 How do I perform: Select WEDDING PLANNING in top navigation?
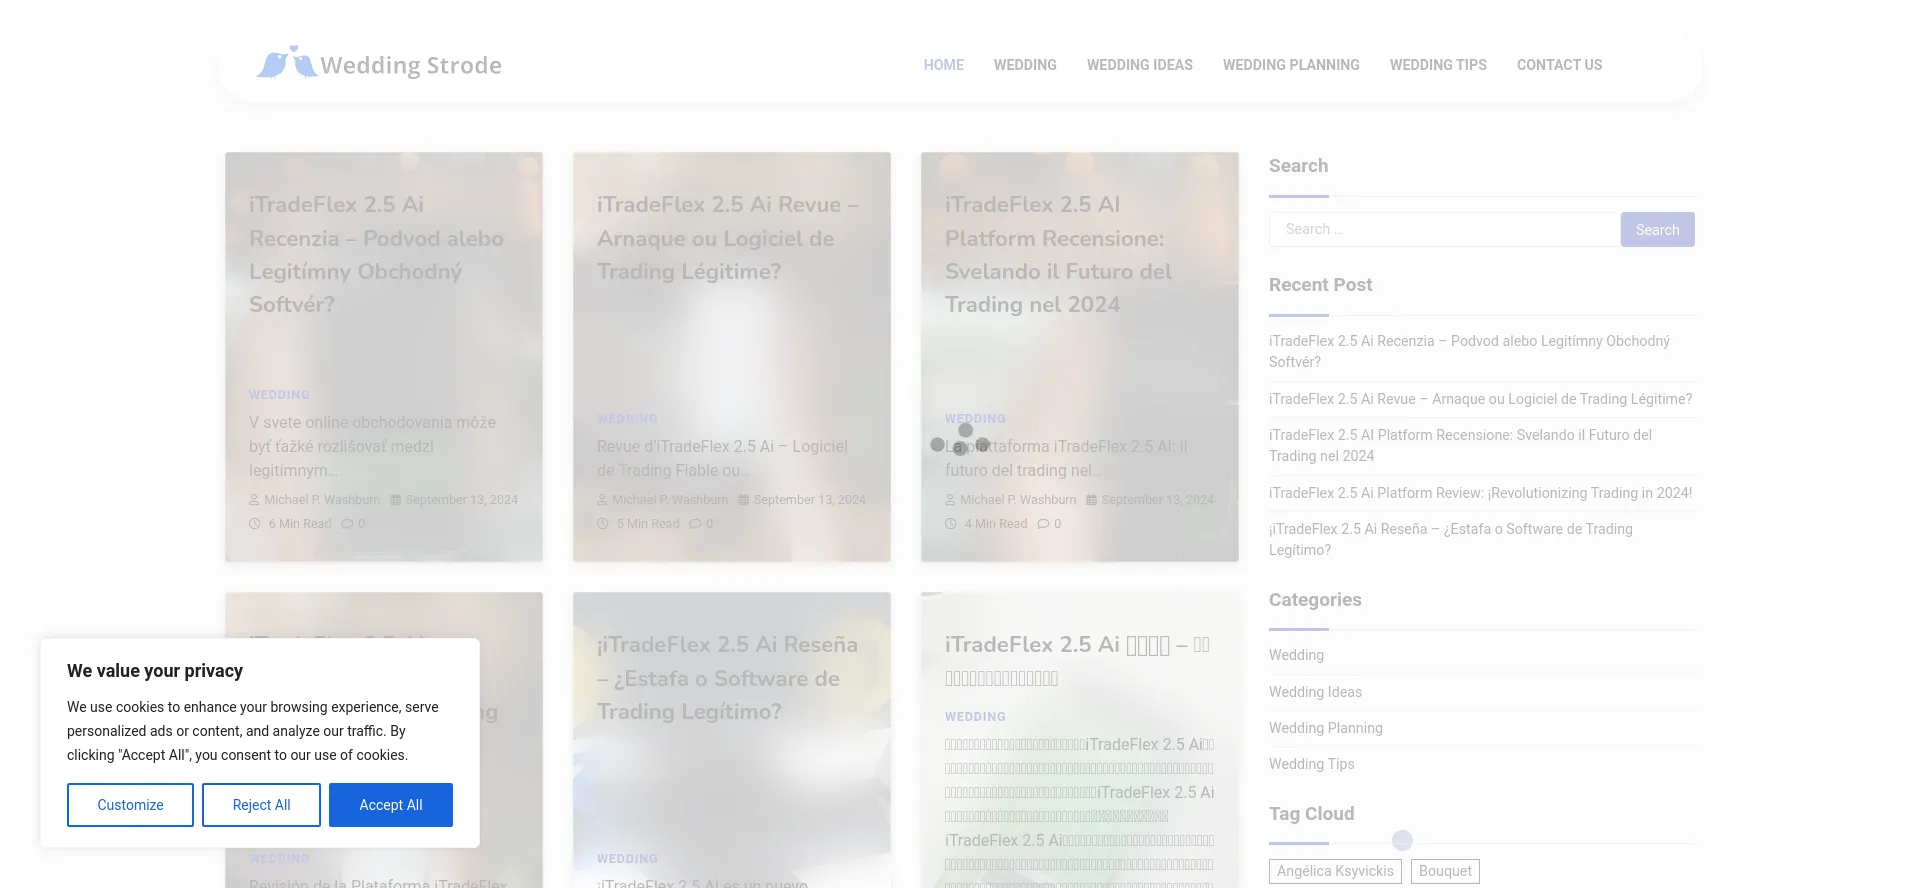tap(1291, 65)
